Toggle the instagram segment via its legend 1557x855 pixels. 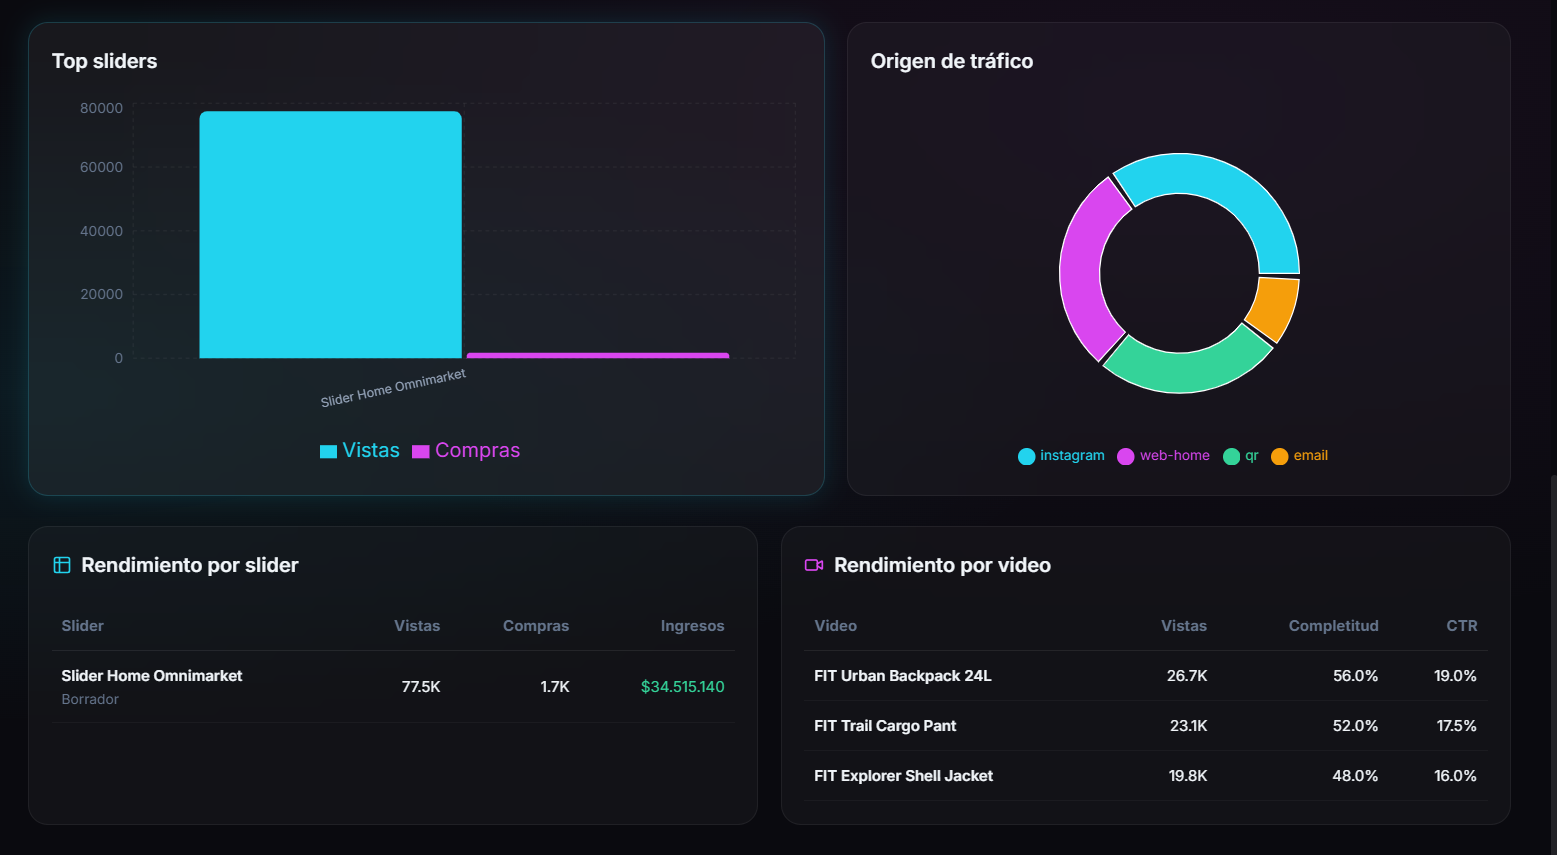click(x=1061, y=456)
